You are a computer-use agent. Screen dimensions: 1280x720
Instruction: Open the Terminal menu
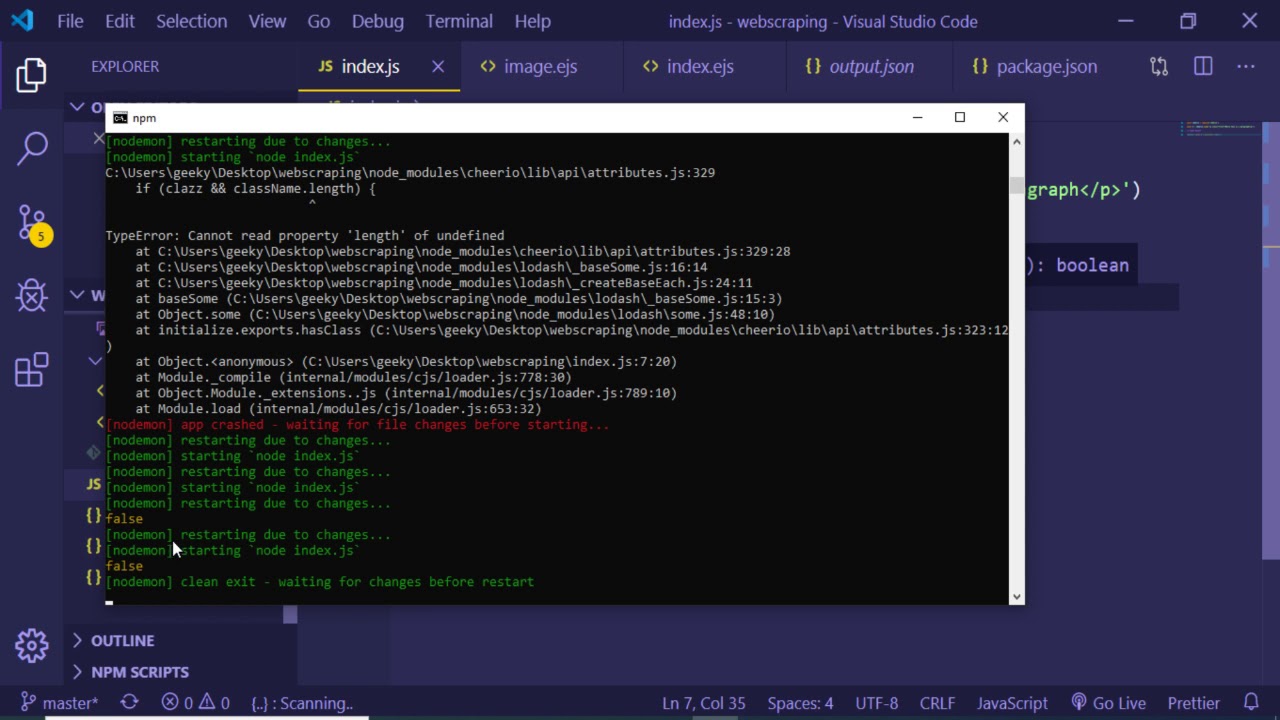point(459,21)
